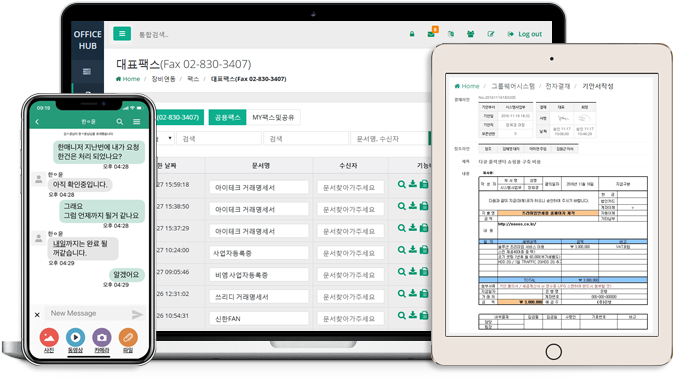
Task: Close the attachment panel with X icon
Action: [37, 314]
